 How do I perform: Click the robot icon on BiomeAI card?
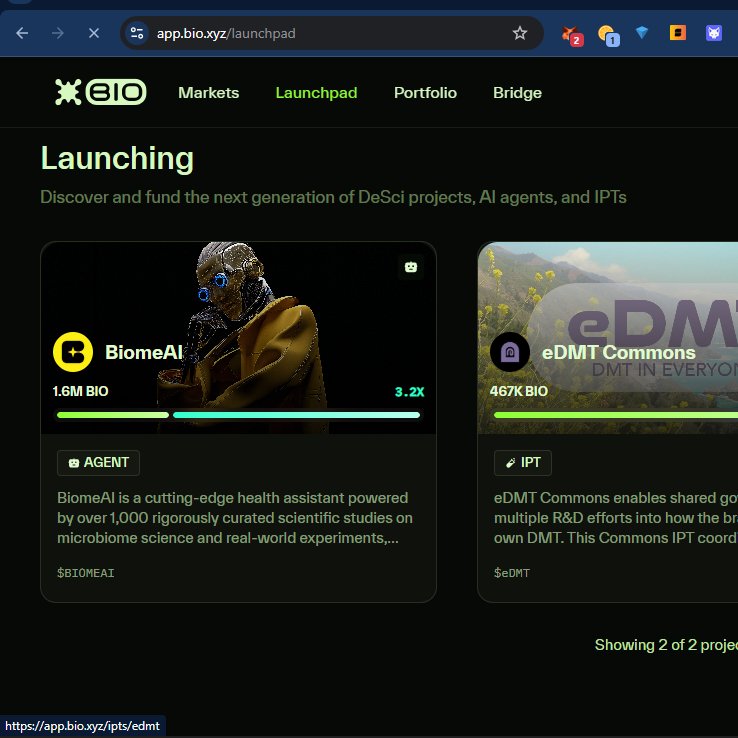(x=411, y=267)
